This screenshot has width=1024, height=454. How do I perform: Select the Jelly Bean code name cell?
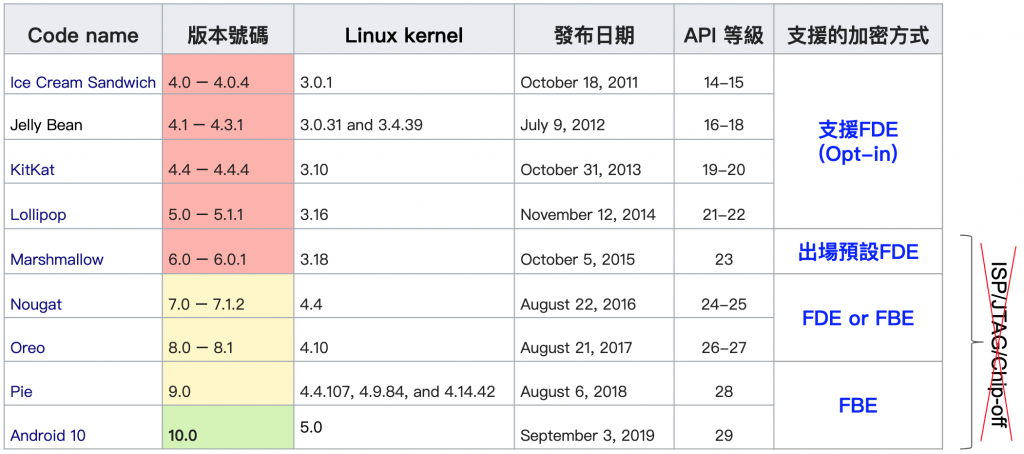(x=84, y=118)
